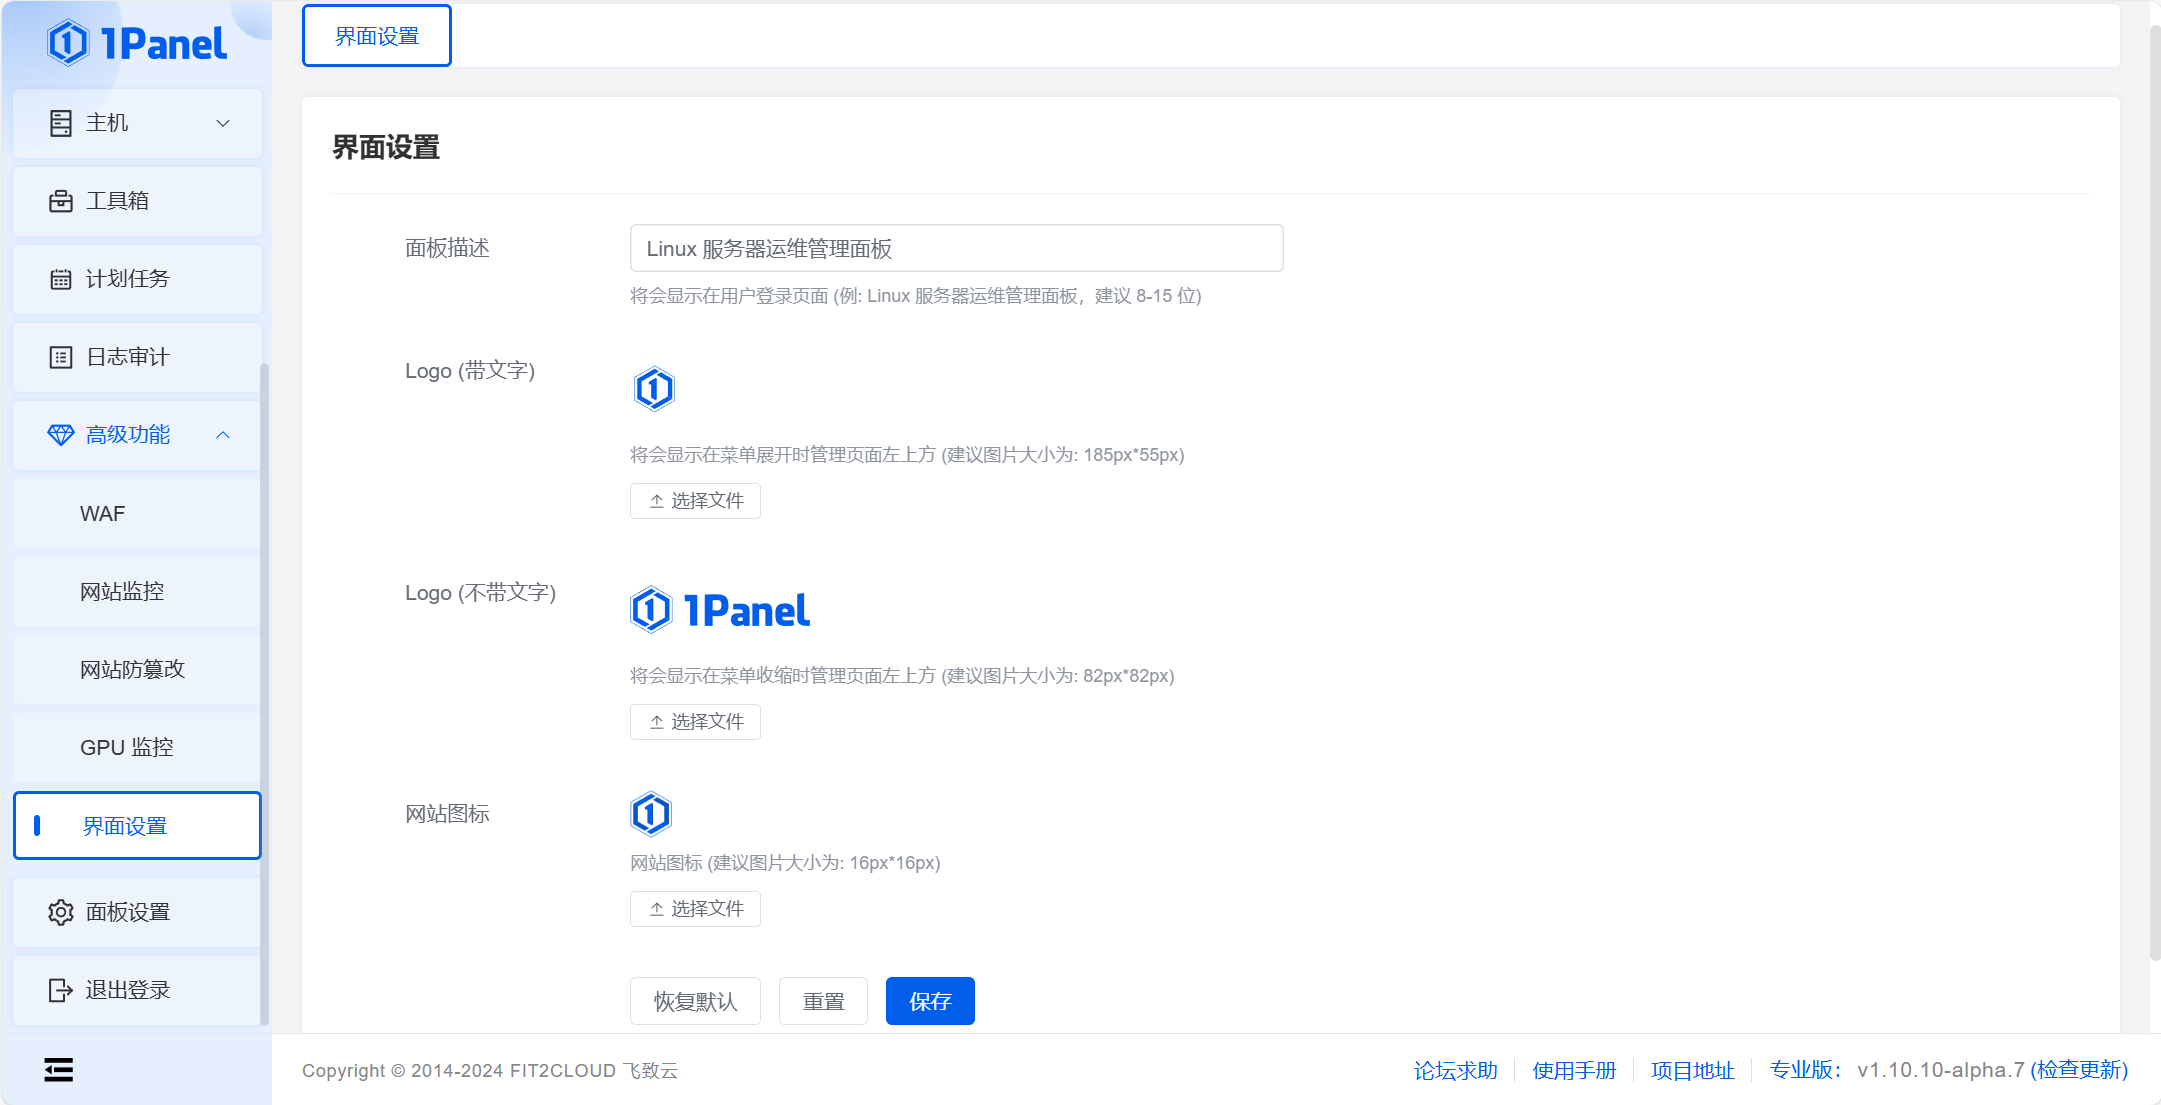The image size is (2161, 1105).
Task: Click the Logo (带文字) preview image
Action: tap(654, 389)
